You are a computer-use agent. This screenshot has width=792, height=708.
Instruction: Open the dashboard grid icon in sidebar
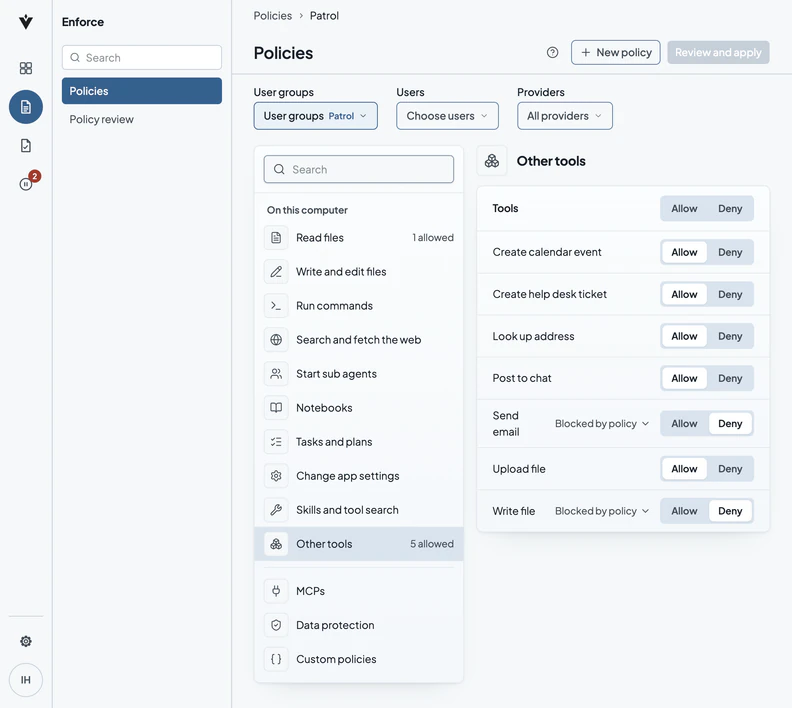pyautogui.click(x=26, y=68)
